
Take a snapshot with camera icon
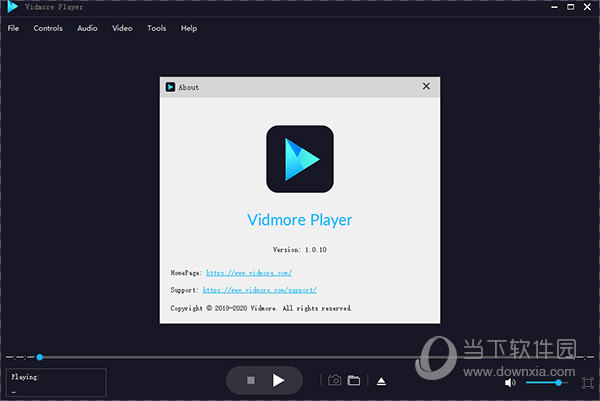pos(334,380)
